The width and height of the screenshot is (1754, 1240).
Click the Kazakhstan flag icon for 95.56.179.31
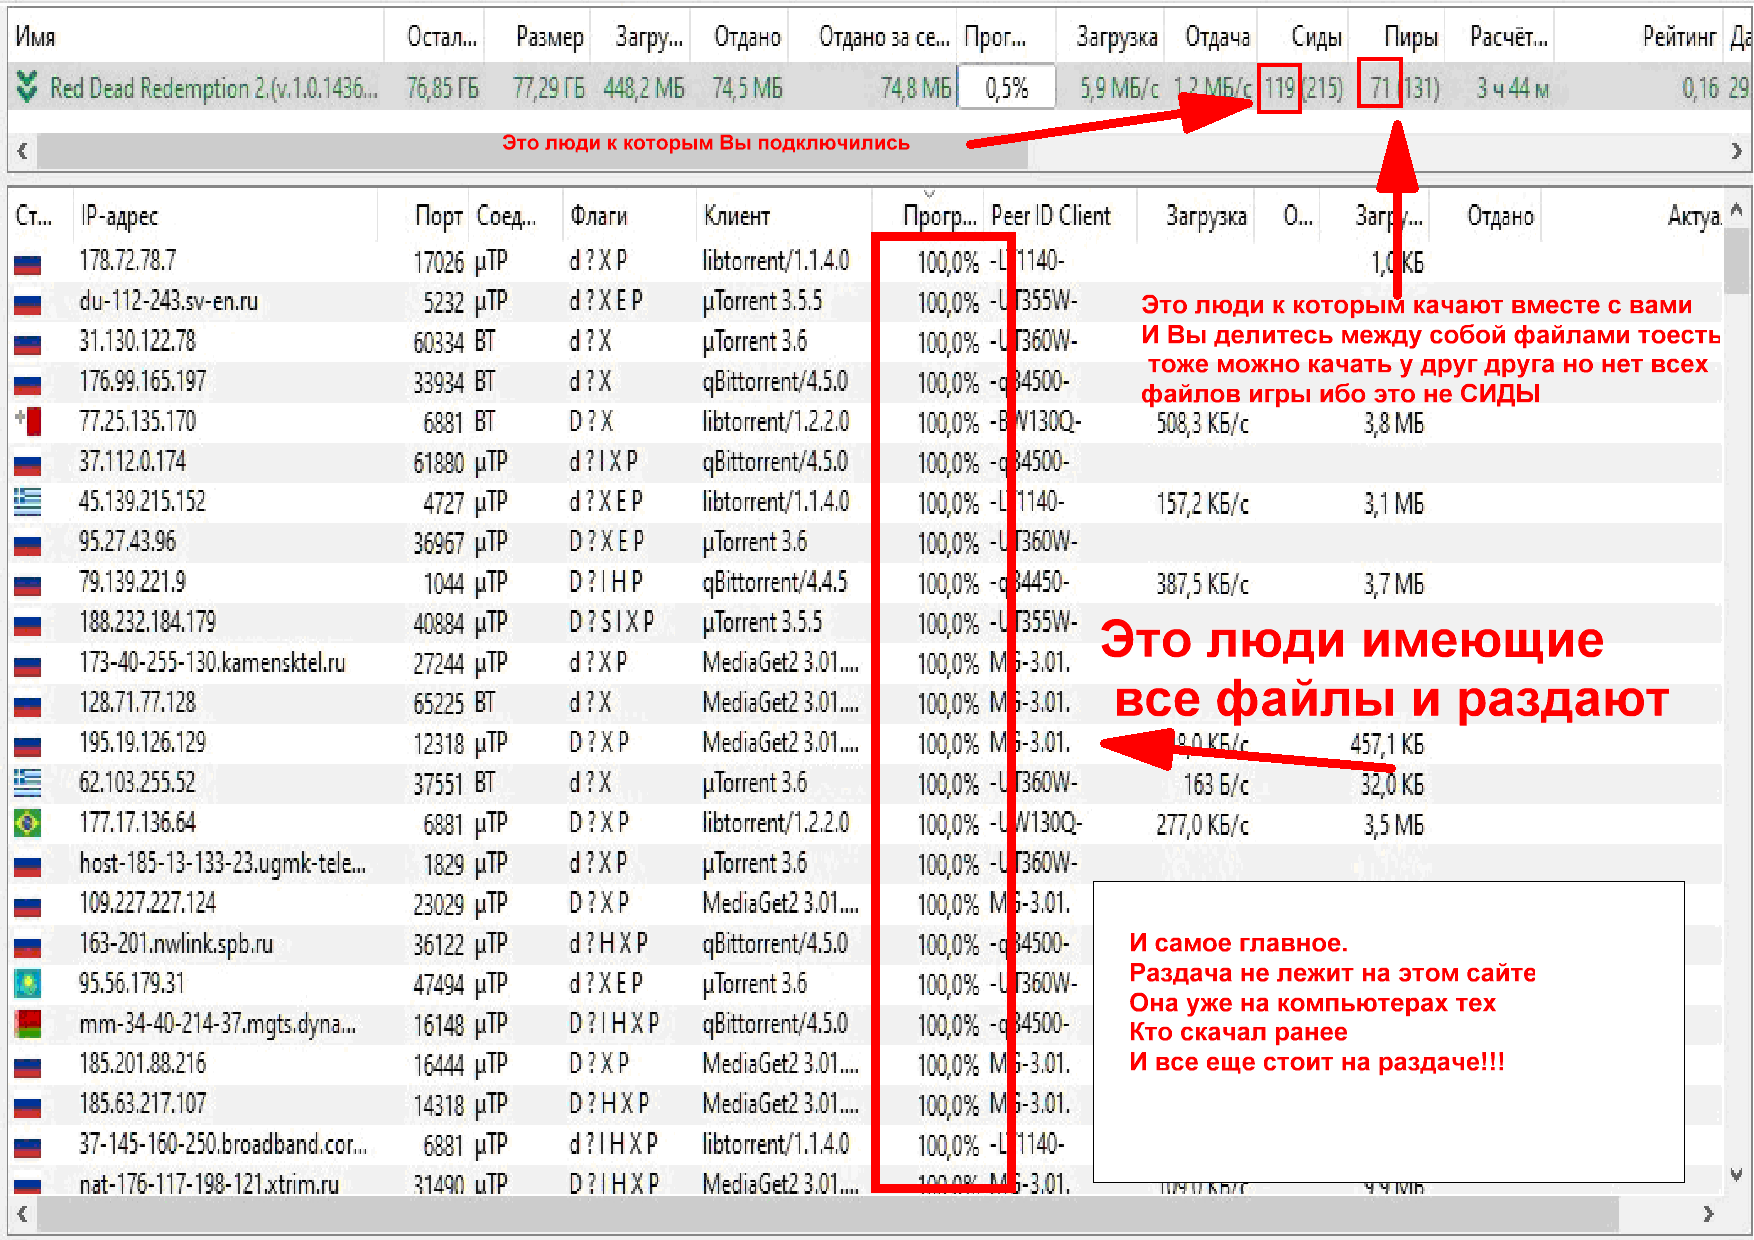27,984
